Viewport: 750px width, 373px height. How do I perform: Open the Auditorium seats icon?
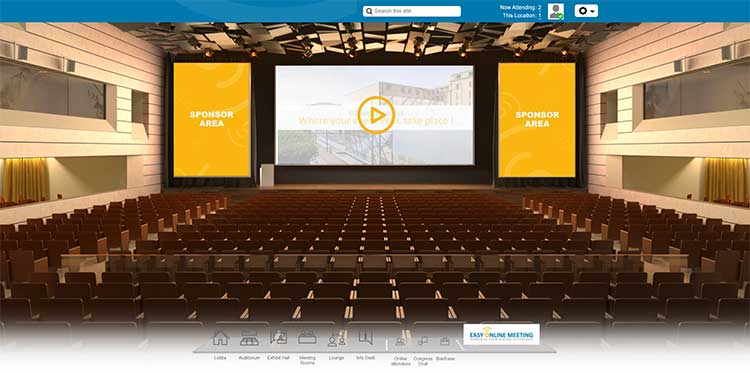pyautogui.click(x=249, y=338)
